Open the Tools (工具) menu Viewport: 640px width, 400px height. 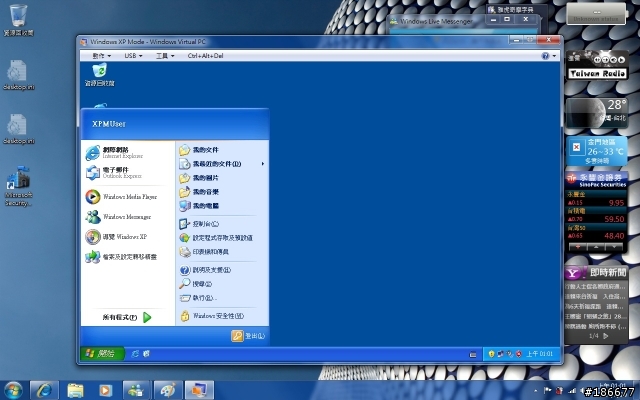coord(165,56)
